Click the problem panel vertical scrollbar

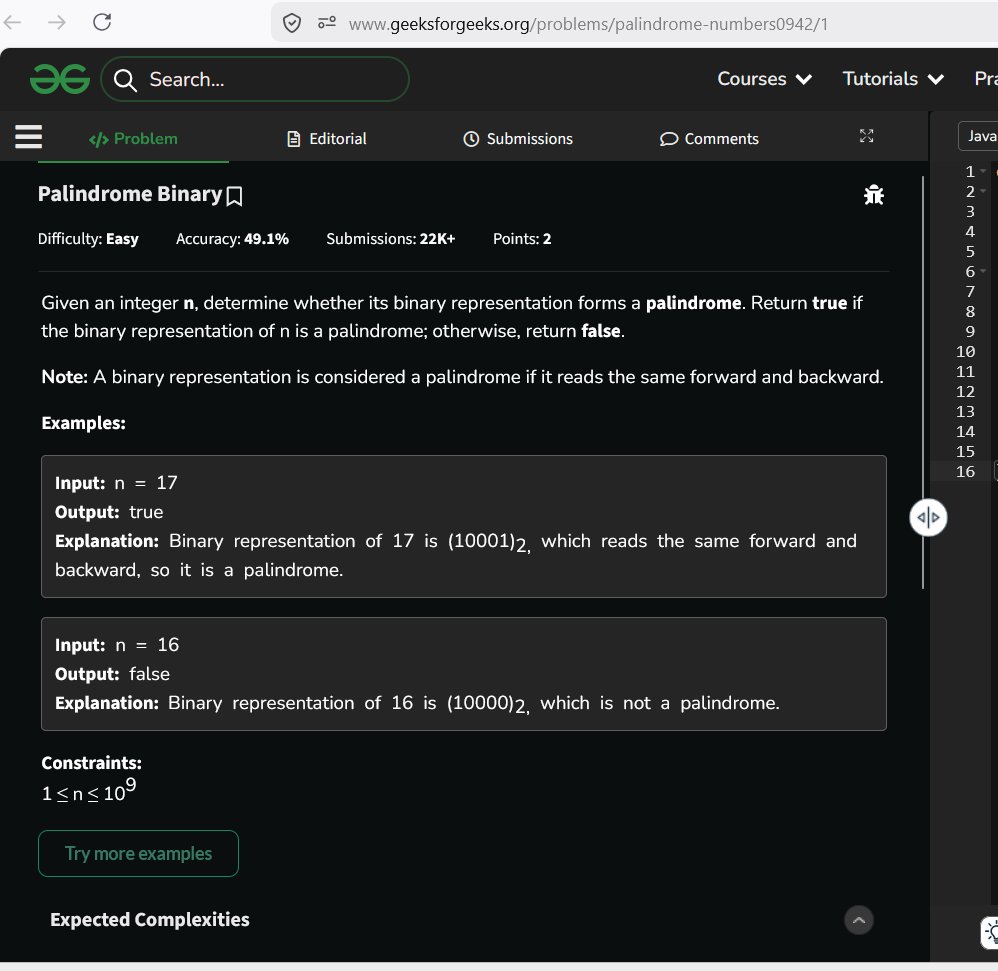(x=923, y=382)
